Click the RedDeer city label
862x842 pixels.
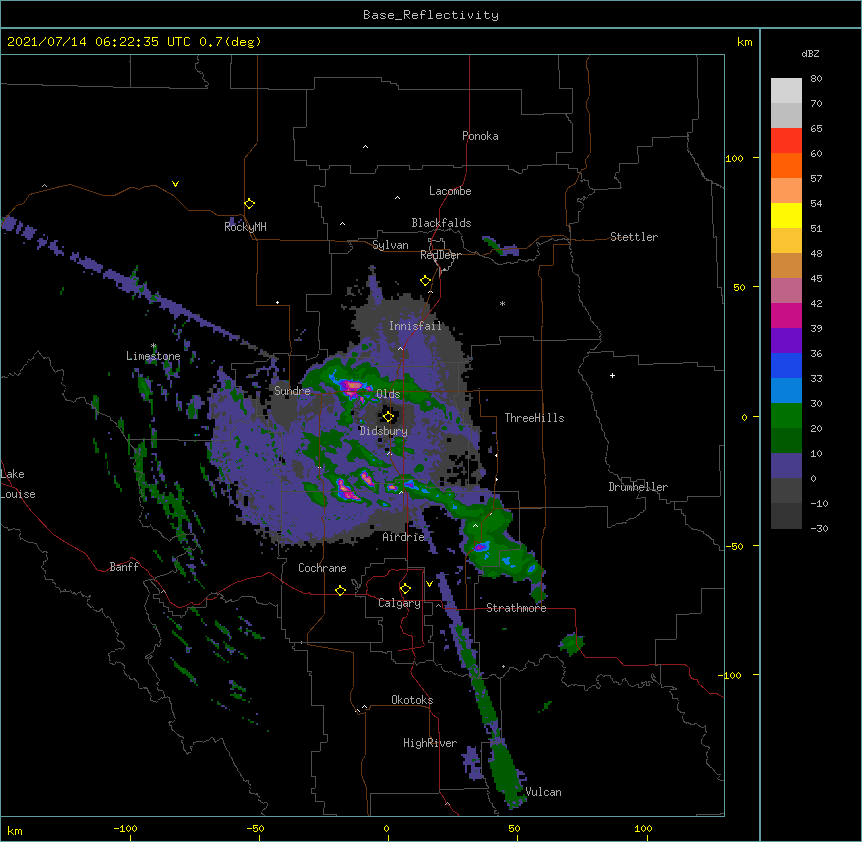point(440,255)
